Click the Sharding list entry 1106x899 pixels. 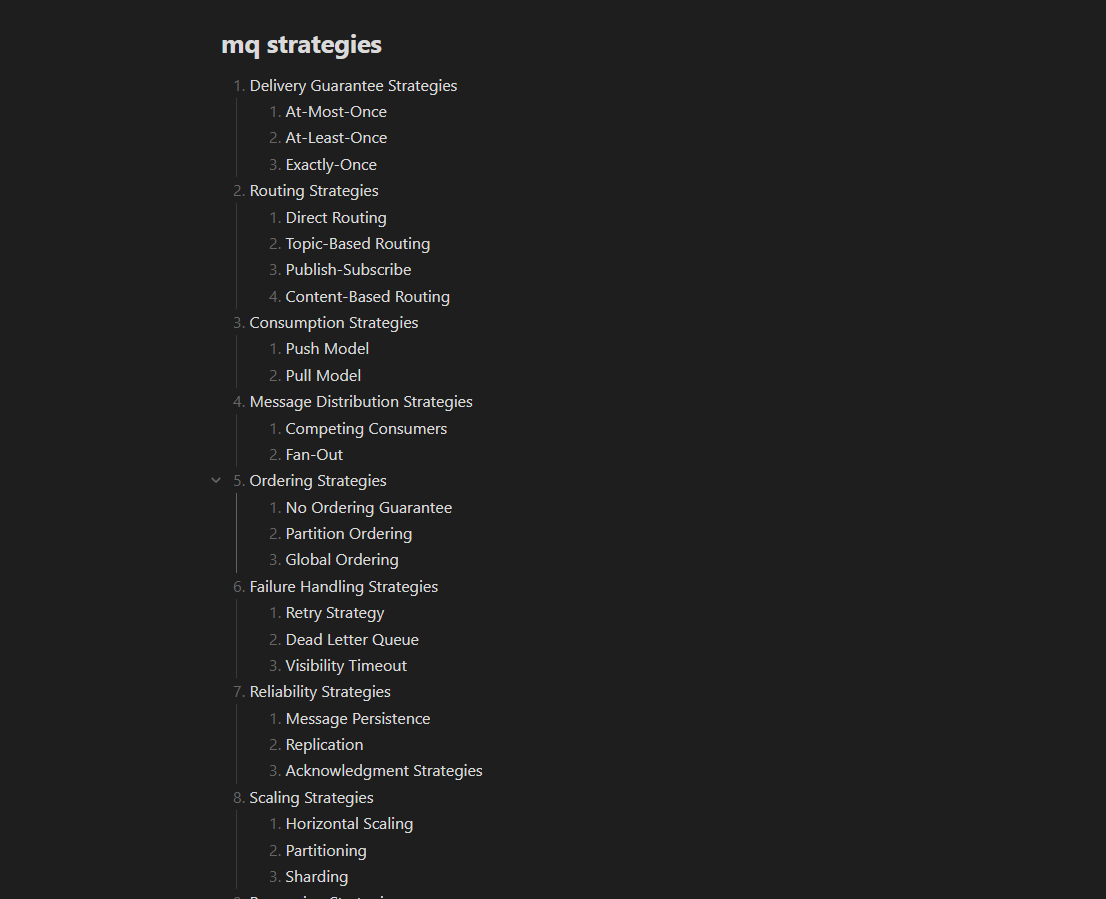[317, 877]
